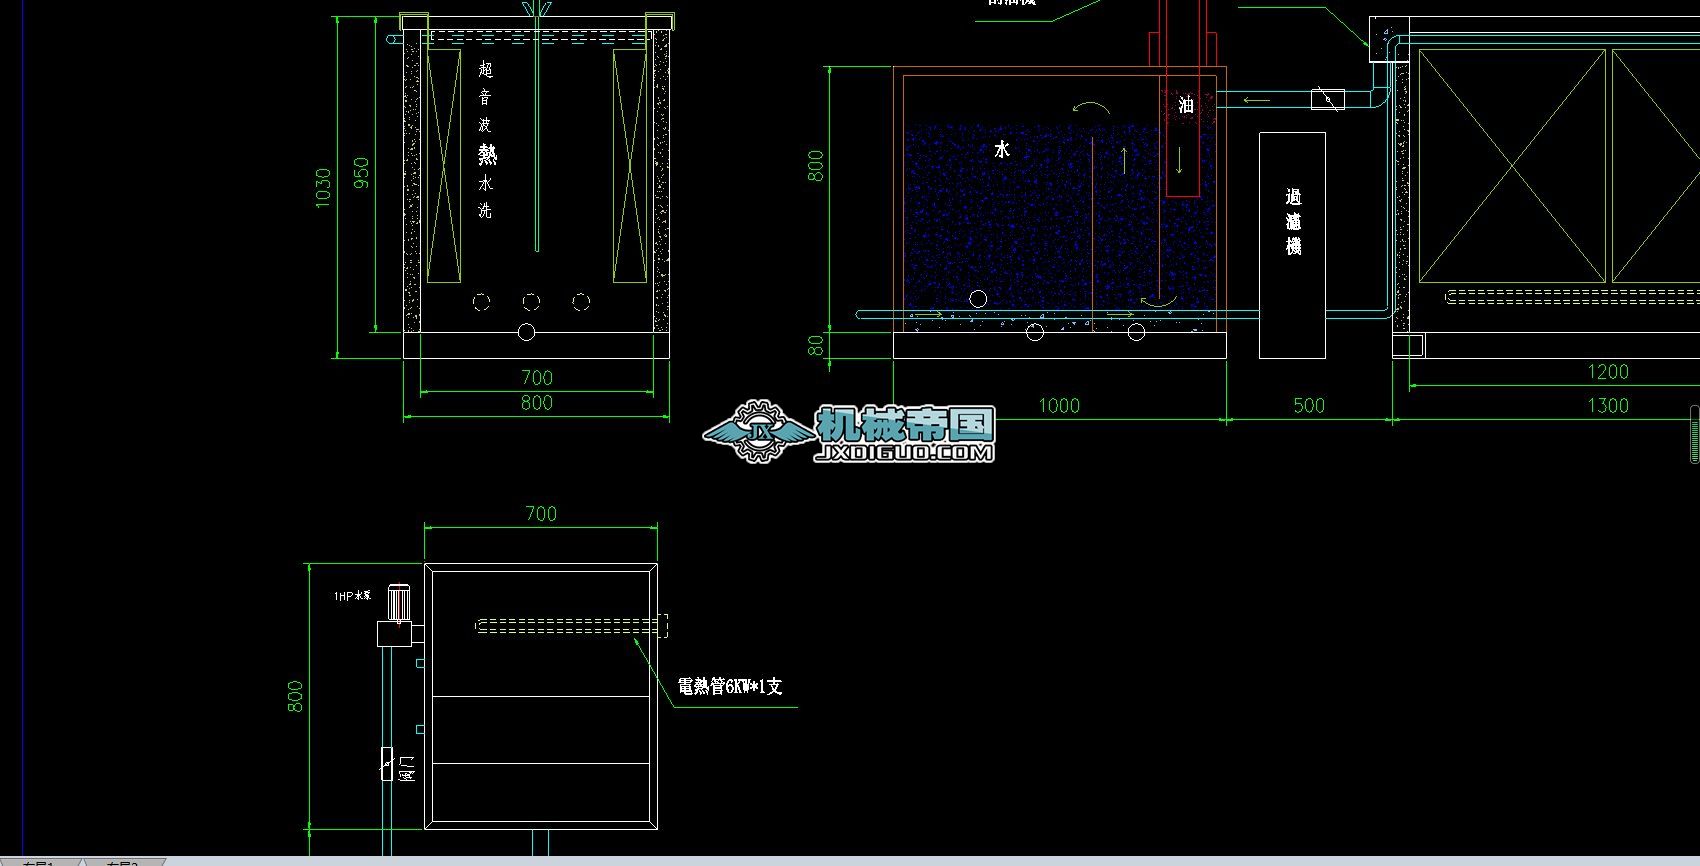
Task: Select the 800 height dimension beside the water tank
Action: [816, 166]
